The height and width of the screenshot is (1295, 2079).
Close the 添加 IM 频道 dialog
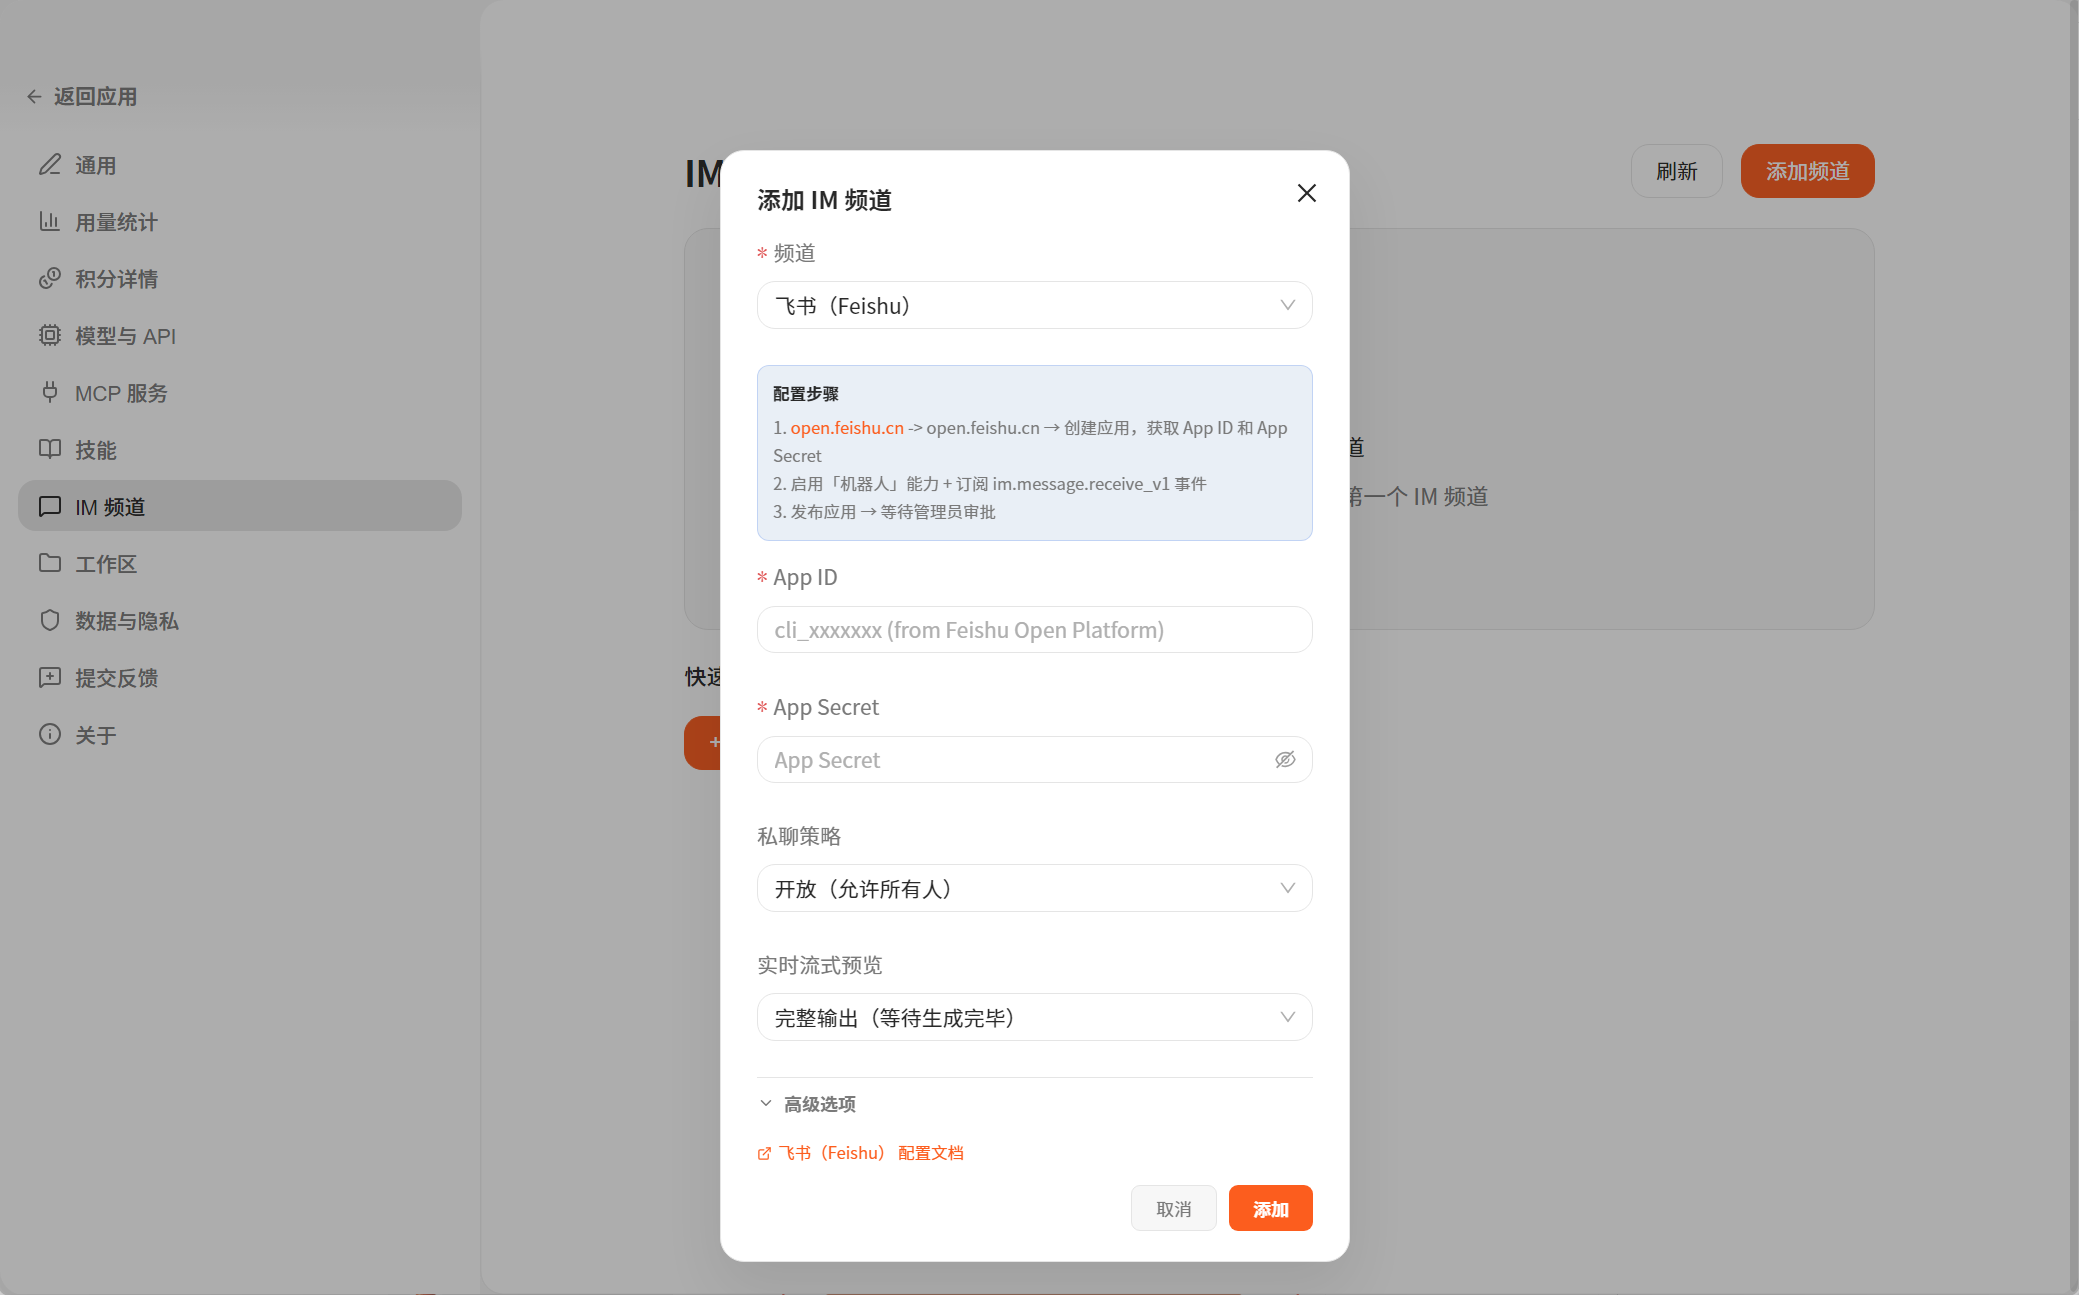click(x=1306, y=193)
